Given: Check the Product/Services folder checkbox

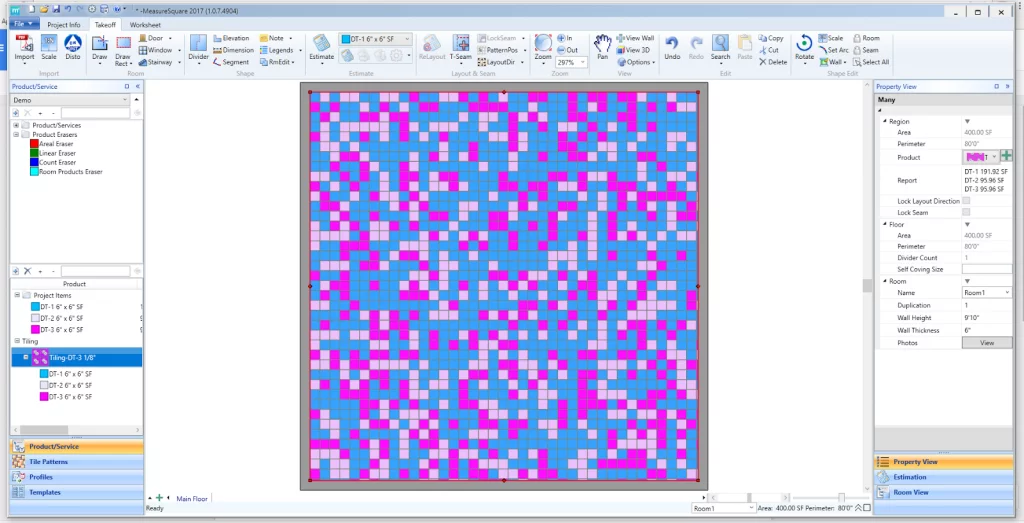Looking at the screenshot, I should click(26, 125).
